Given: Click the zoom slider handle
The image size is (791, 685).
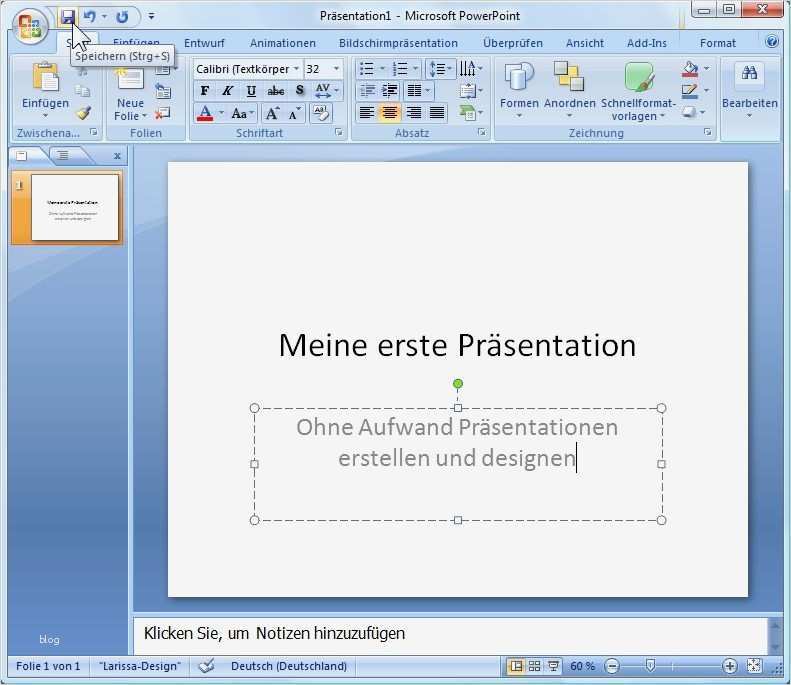Looking at the screenshot, I should click(x=650, y=666).
